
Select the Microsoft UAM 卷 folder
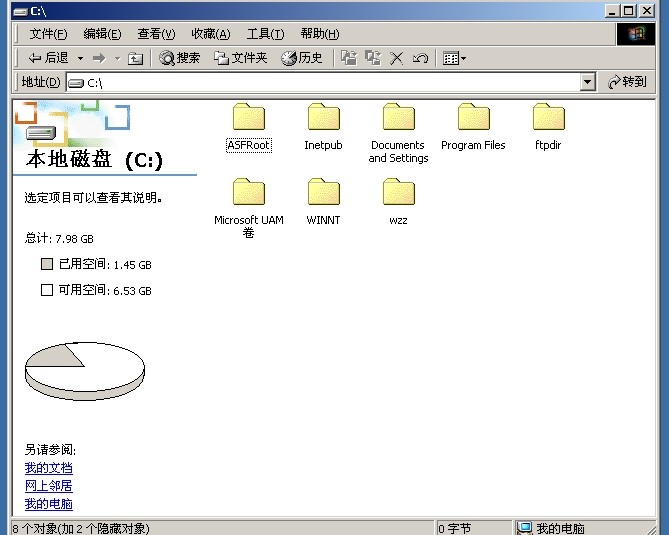pyautogui.click(x=249, y=208)
